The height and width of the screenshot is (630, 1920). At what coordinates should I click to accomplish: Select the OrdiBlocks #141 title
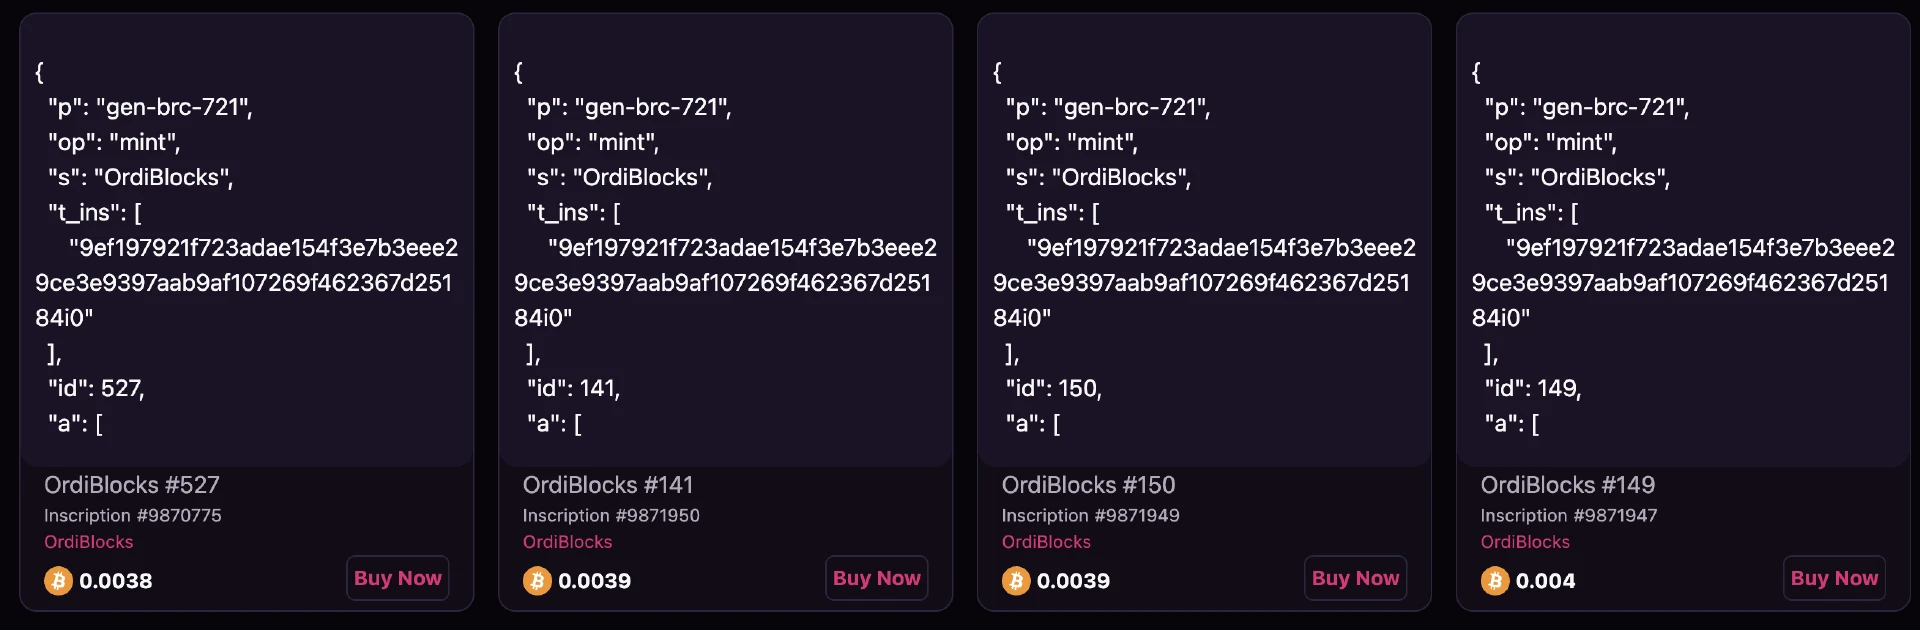pos(608,485)
